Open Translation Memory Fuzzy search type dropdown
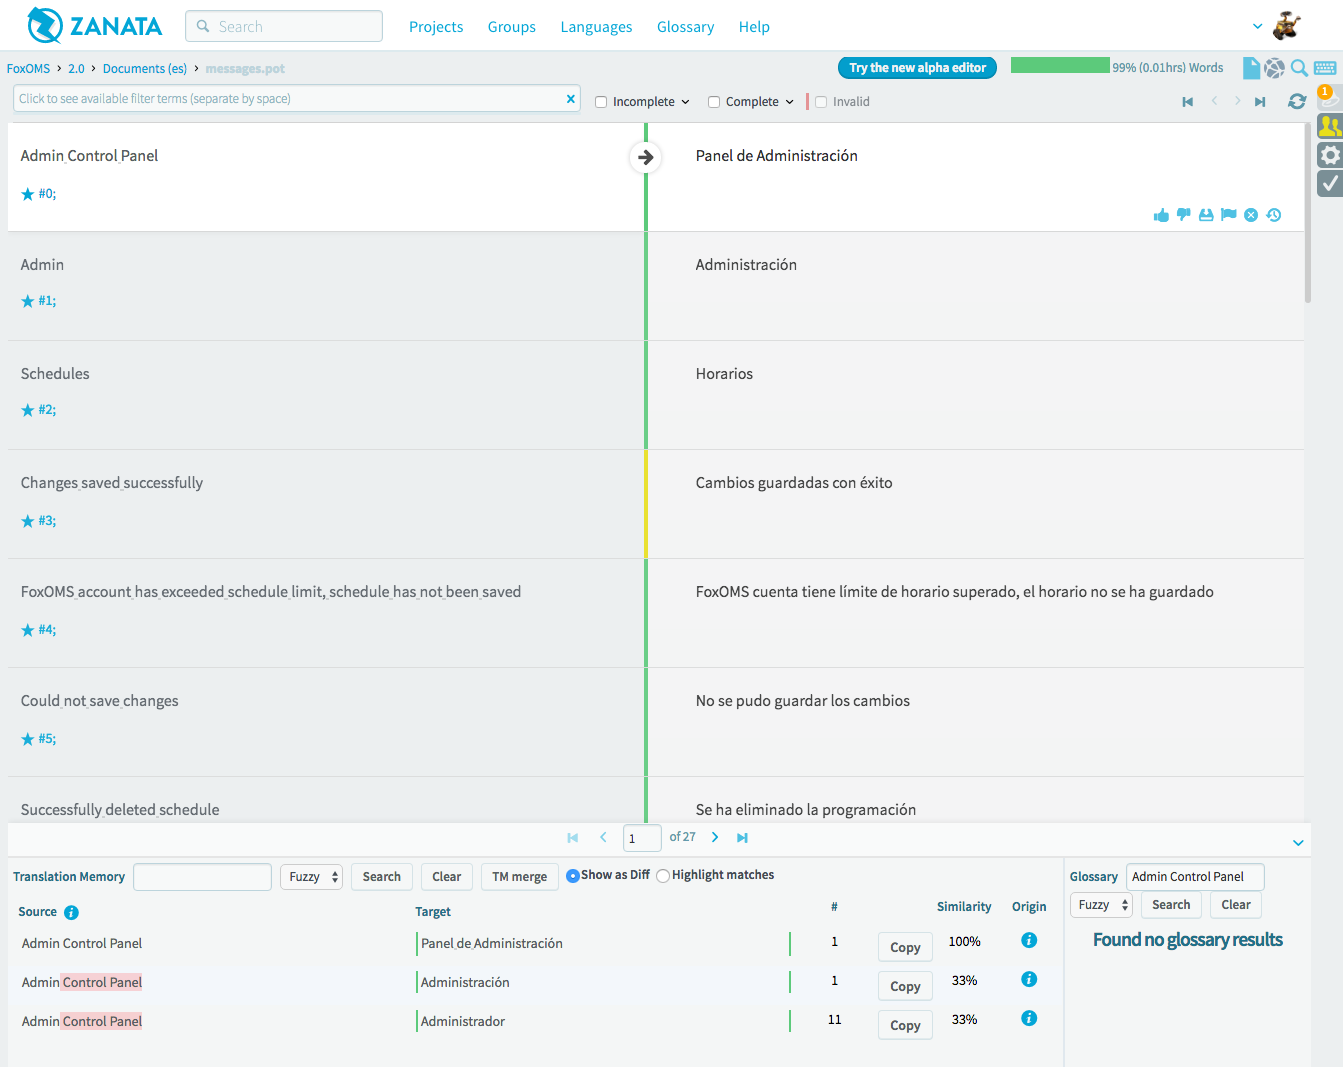This screenshot has height=1067, width=1343. pyautogui.click(x=311, y=877)
